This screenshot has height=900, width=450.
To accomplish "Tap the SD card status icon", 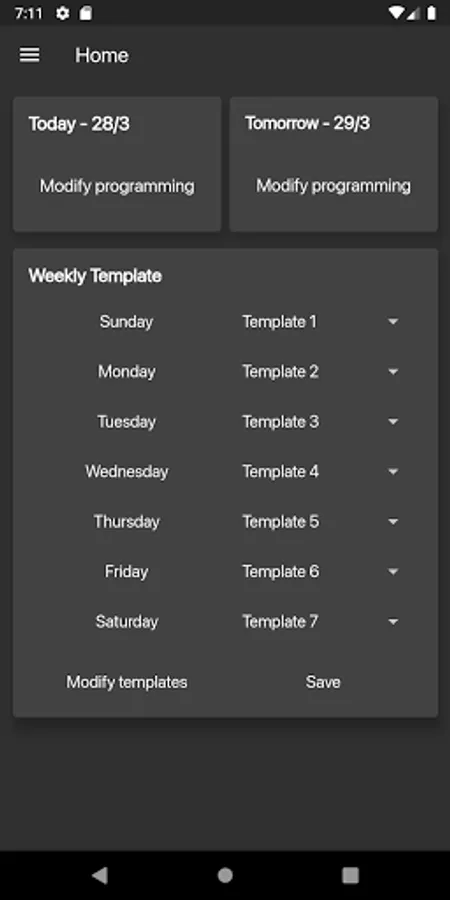I will (86, 13).
